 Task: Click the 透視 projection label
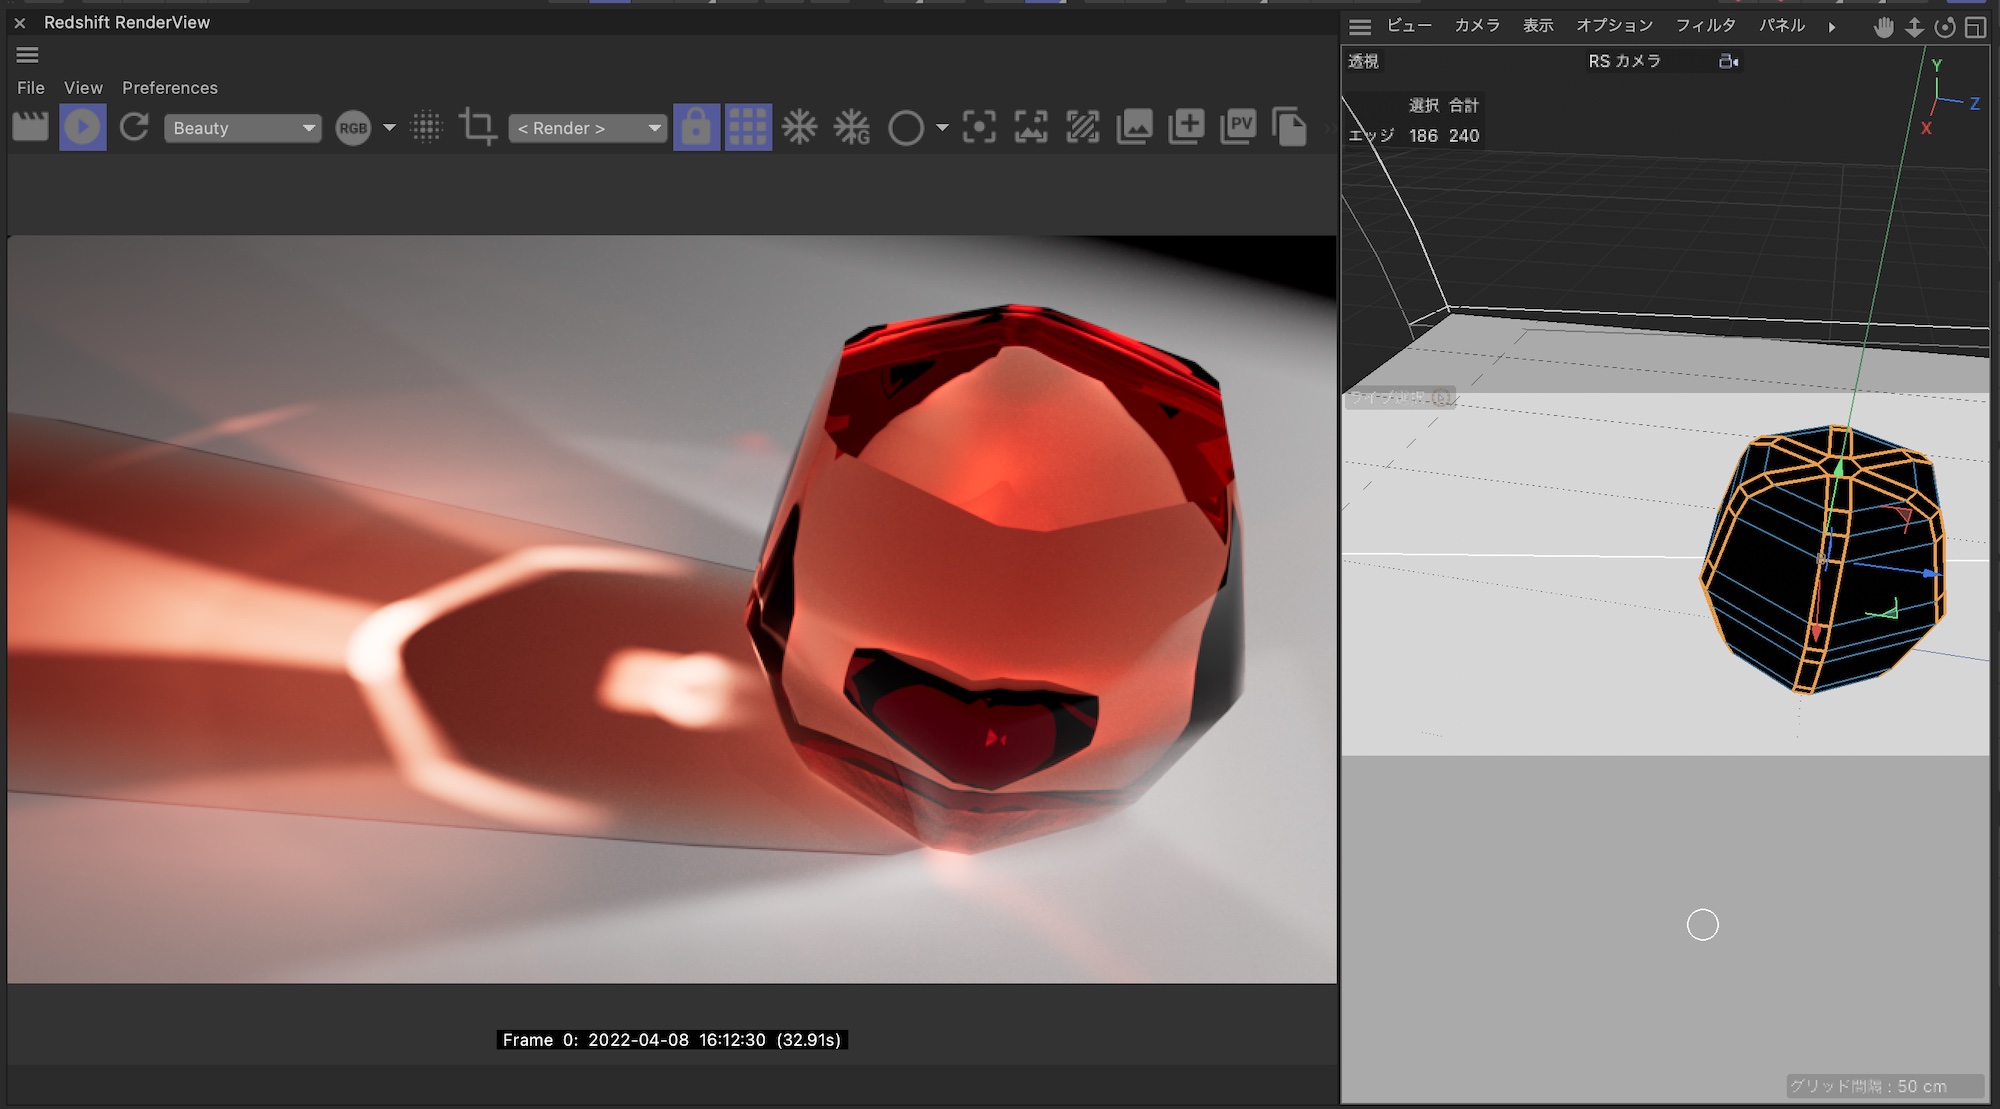tap(1363, 61)
